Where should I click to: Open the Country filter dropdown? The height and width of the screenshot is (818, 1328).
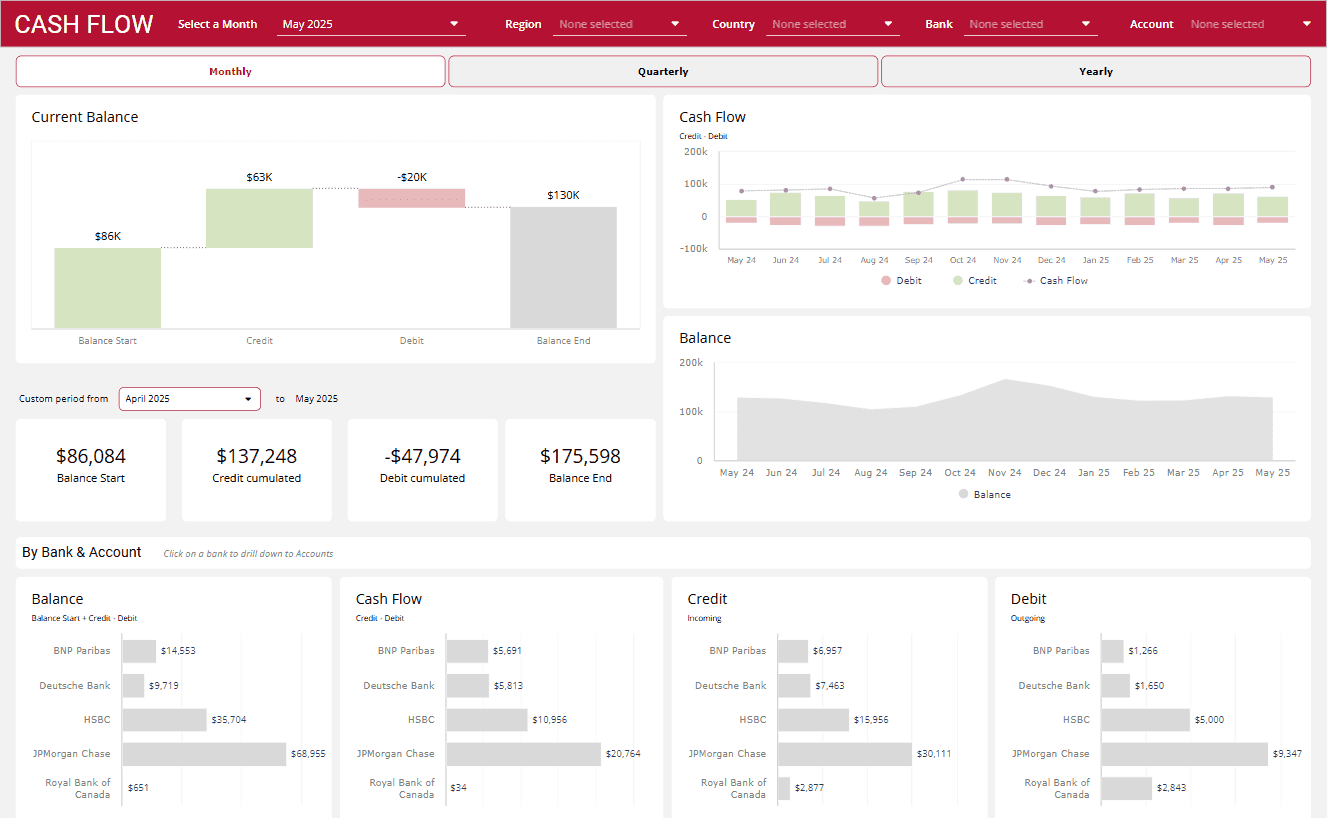click(x=832, y=23)
